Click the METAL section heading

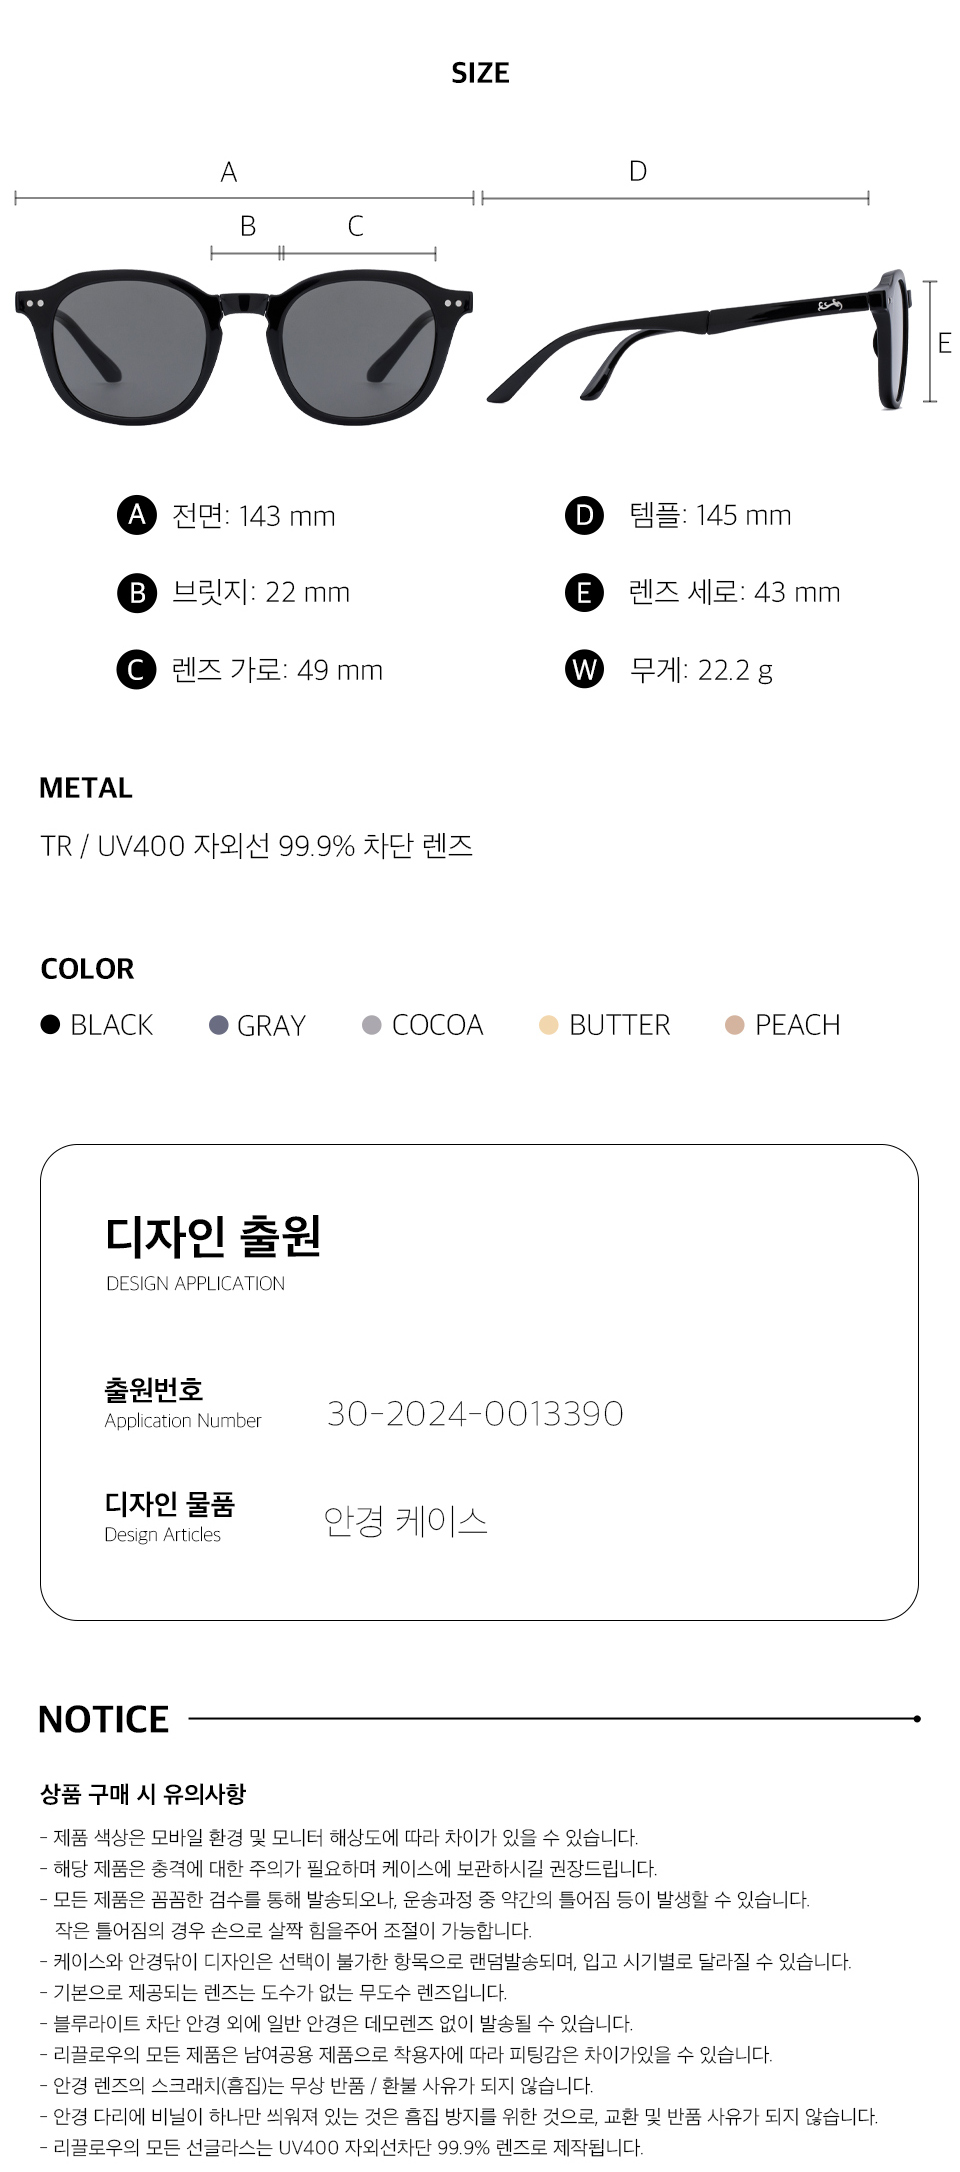click(x=86, y=788)
